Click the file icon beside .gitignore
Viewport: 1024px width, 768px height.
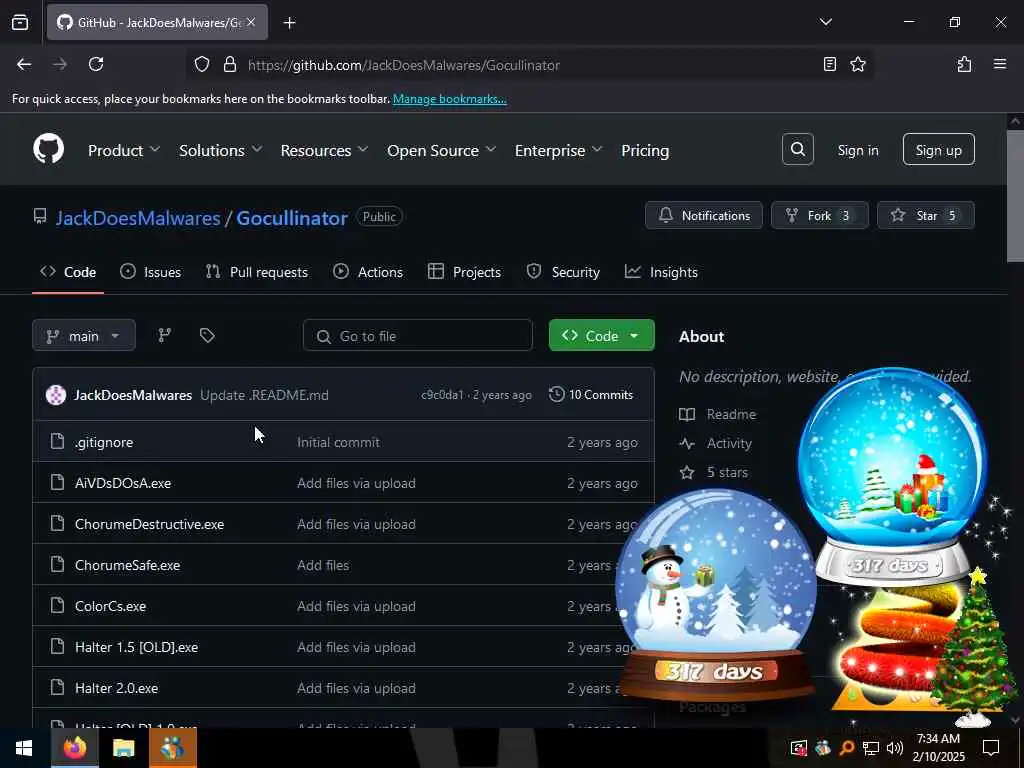57,441
